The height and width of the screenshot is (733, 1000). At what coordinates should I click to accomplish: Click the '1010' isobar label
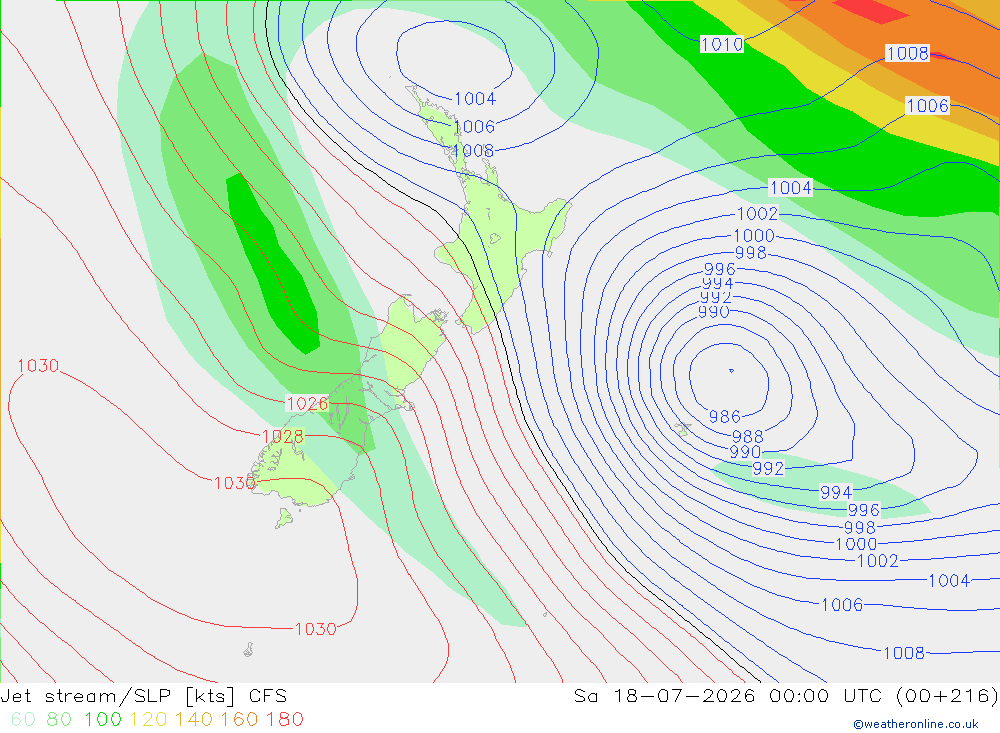coord(722,44)
